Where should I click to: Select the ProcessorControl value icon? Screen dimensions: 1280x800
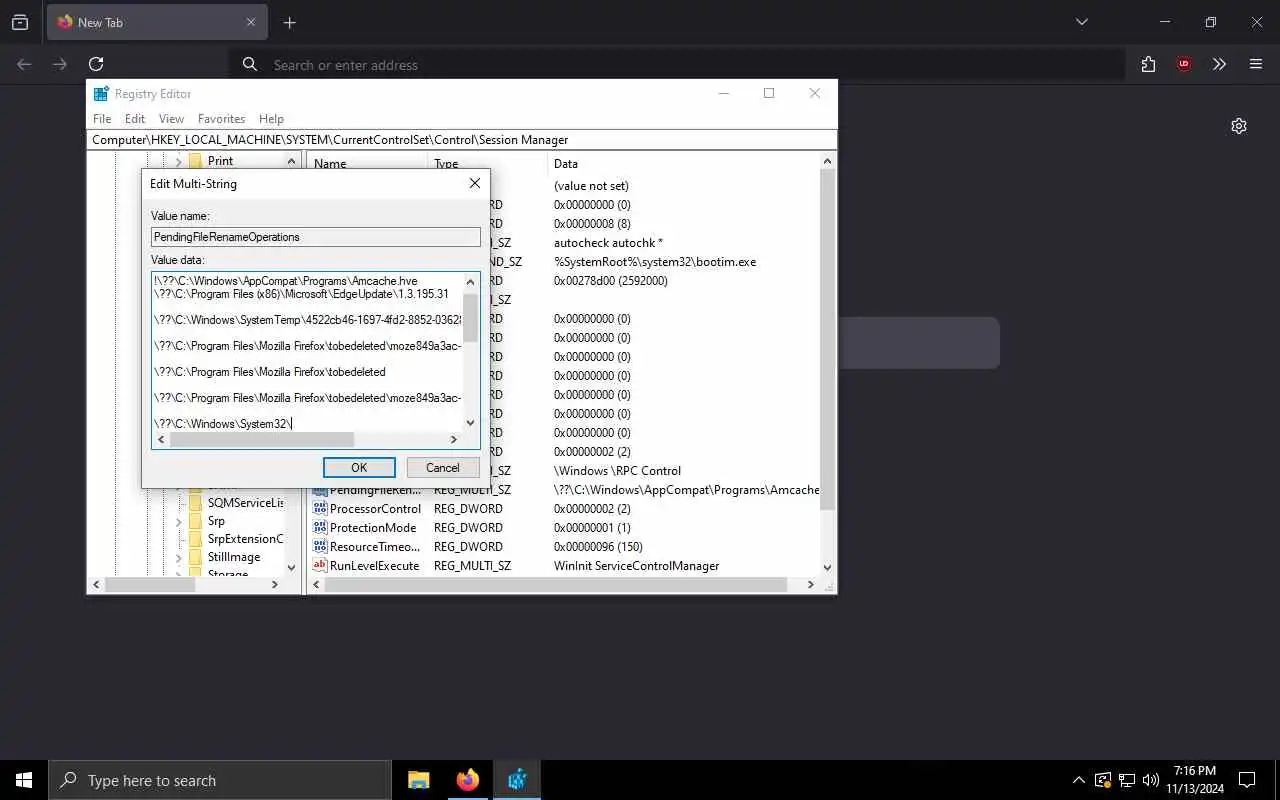tap(320, 509)
